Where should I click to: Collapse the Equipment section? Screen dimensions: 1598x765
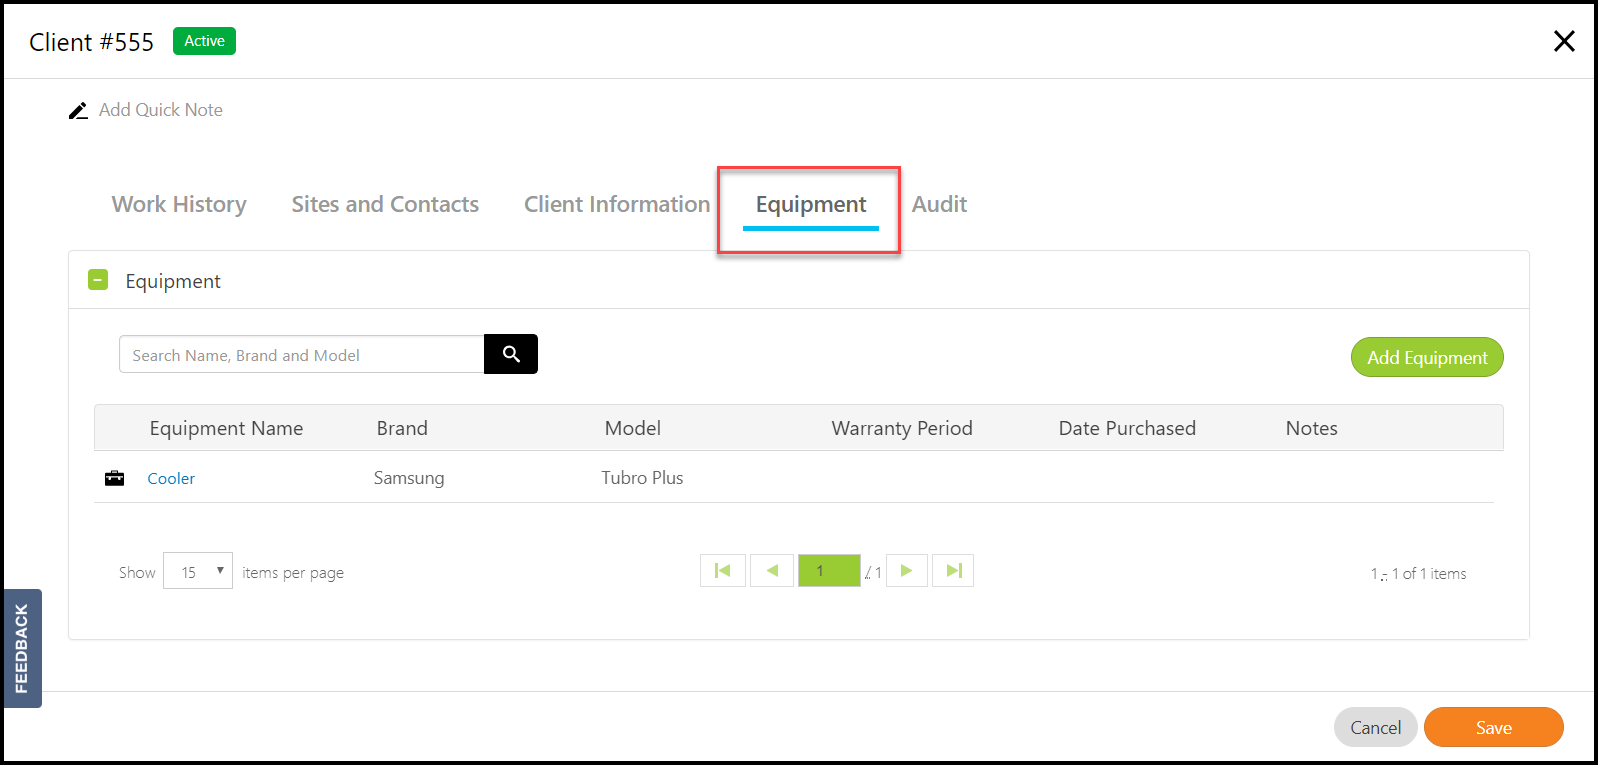click(98, 280)
